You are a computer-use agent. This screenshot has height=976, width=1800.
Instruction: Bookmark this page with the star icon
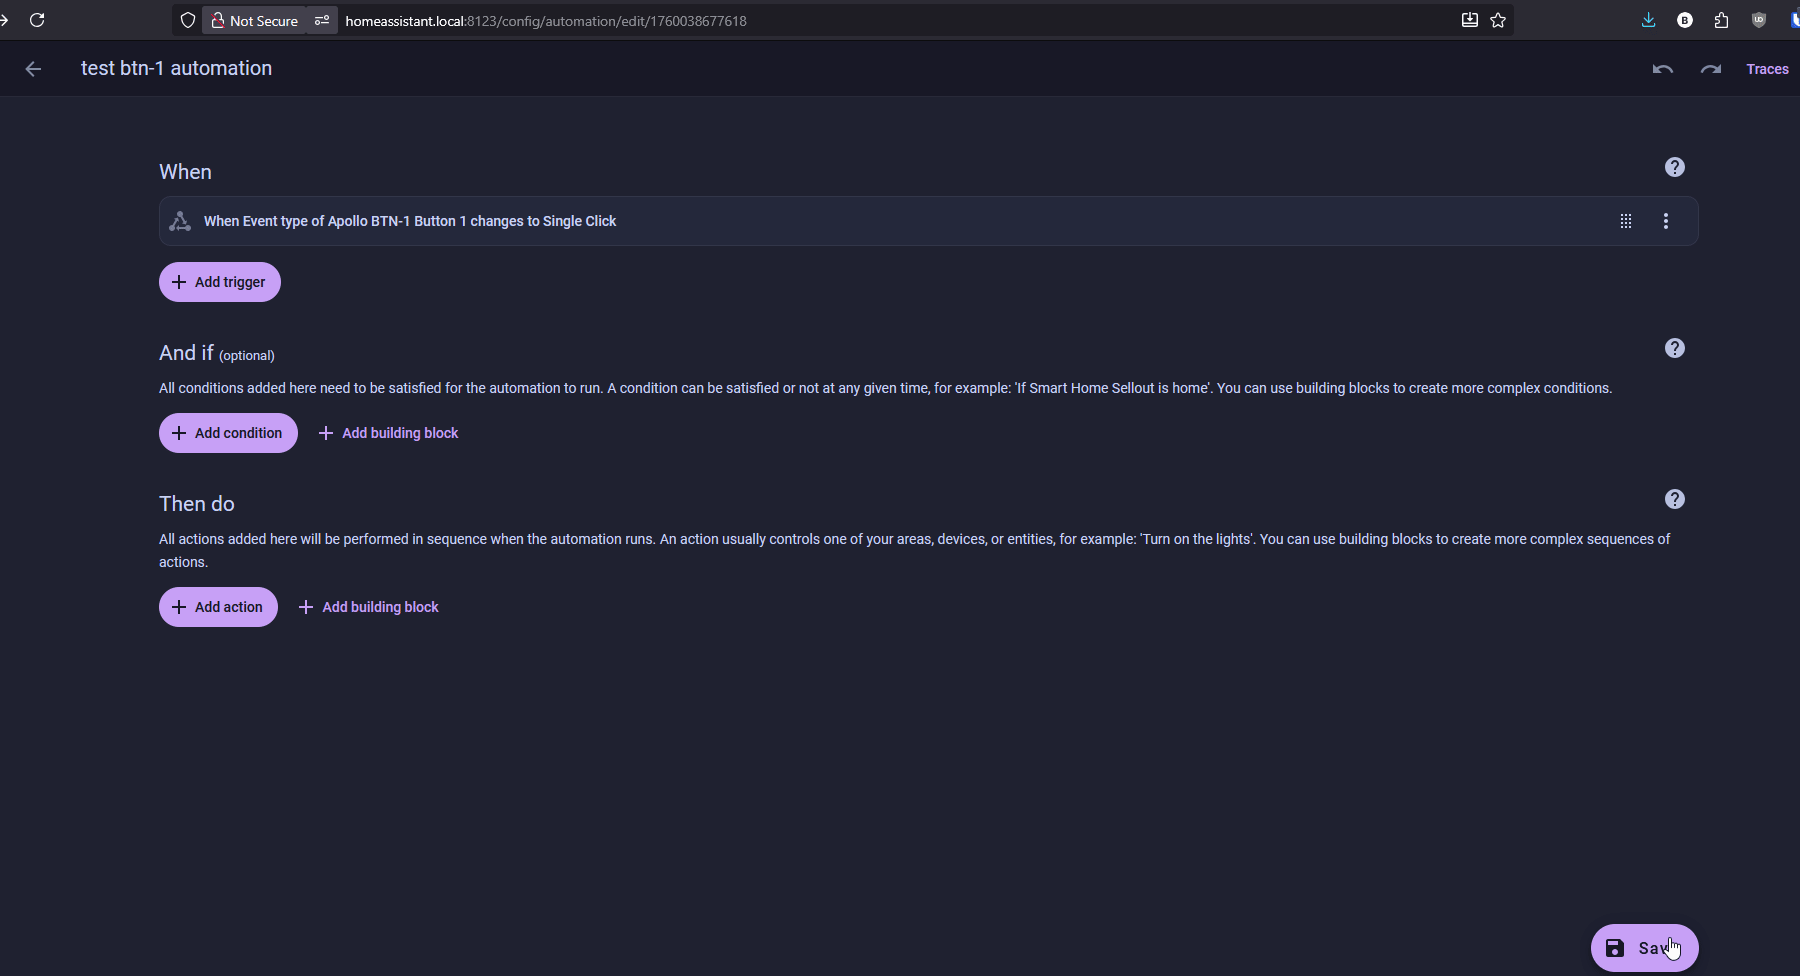pos(1498,20)
